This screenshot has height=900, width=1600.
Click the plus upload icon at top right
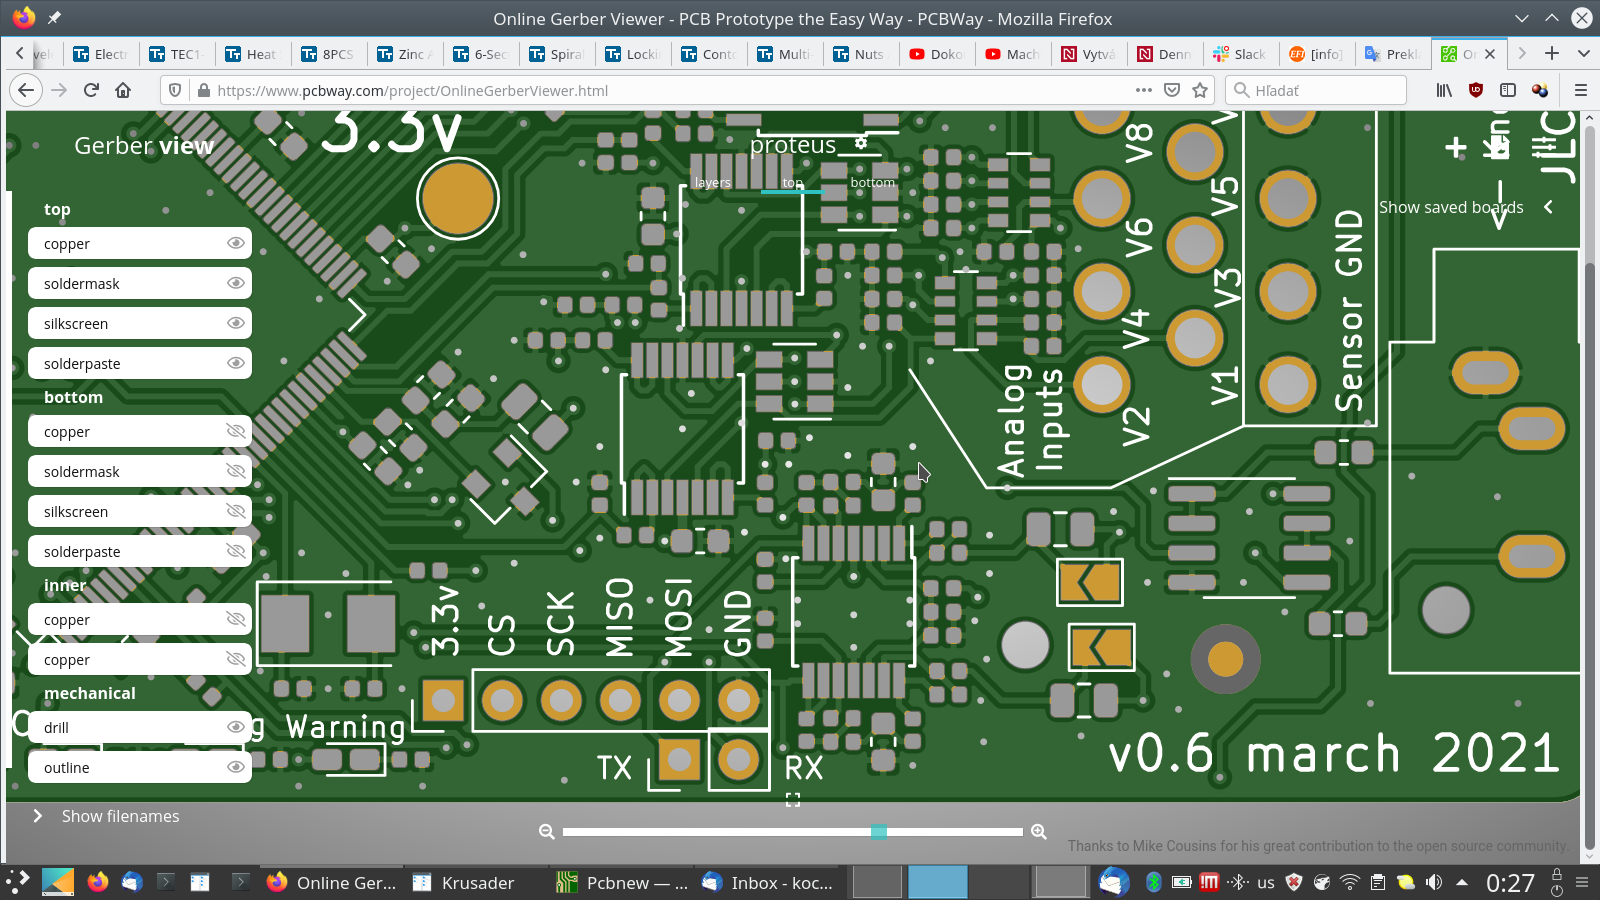(1456, 148)
